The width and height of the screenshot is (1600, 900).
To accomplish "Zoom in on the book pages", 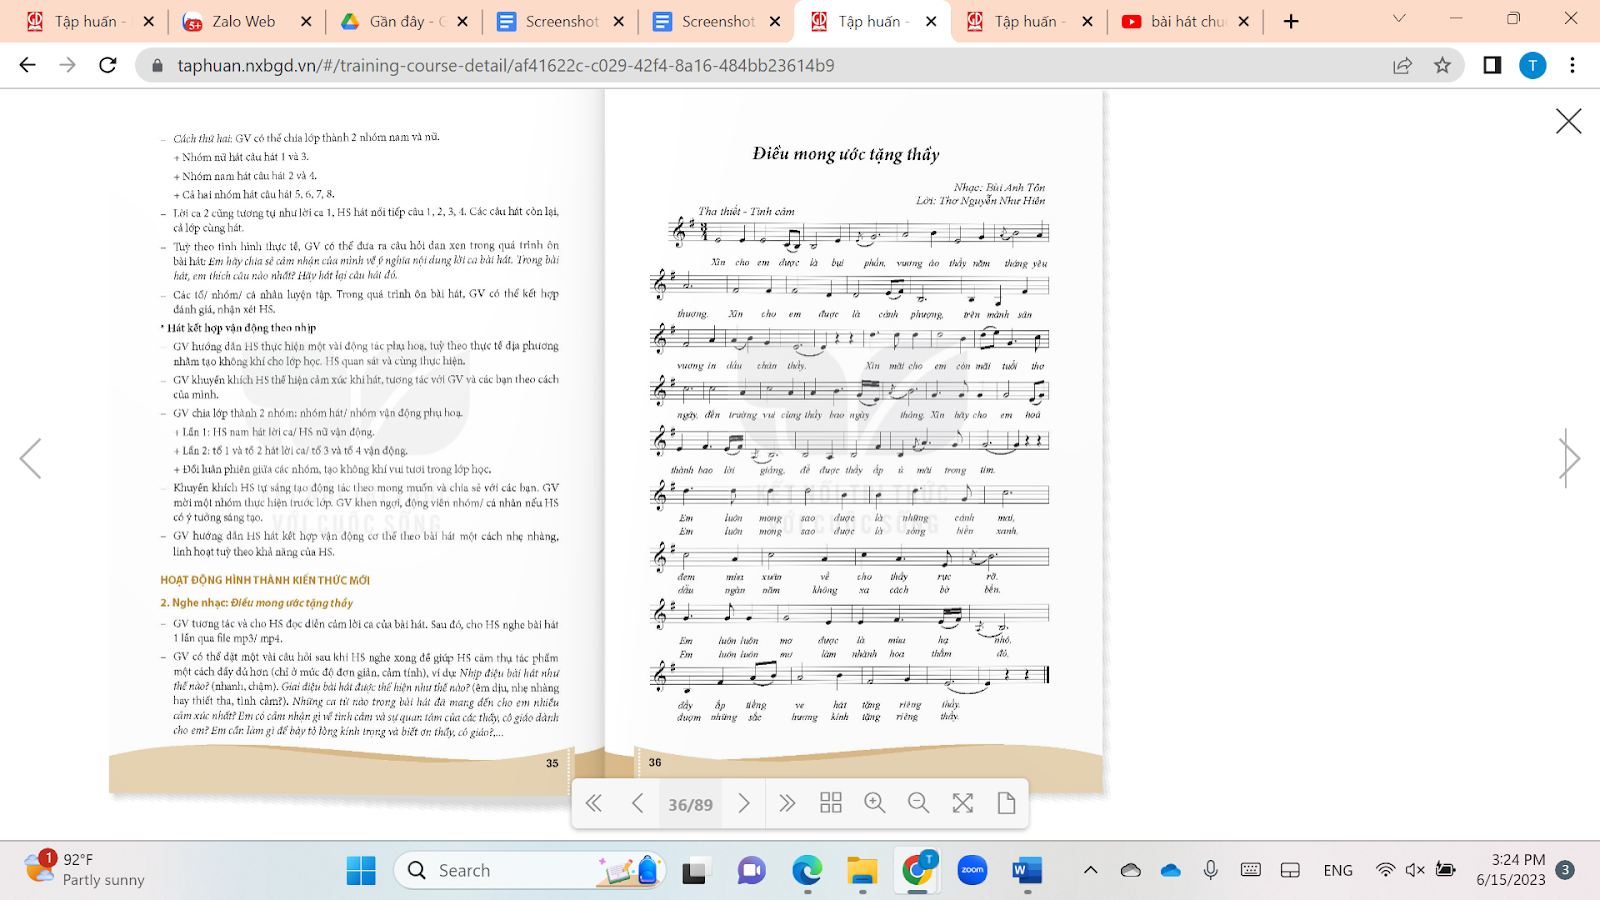I will 875,803.
